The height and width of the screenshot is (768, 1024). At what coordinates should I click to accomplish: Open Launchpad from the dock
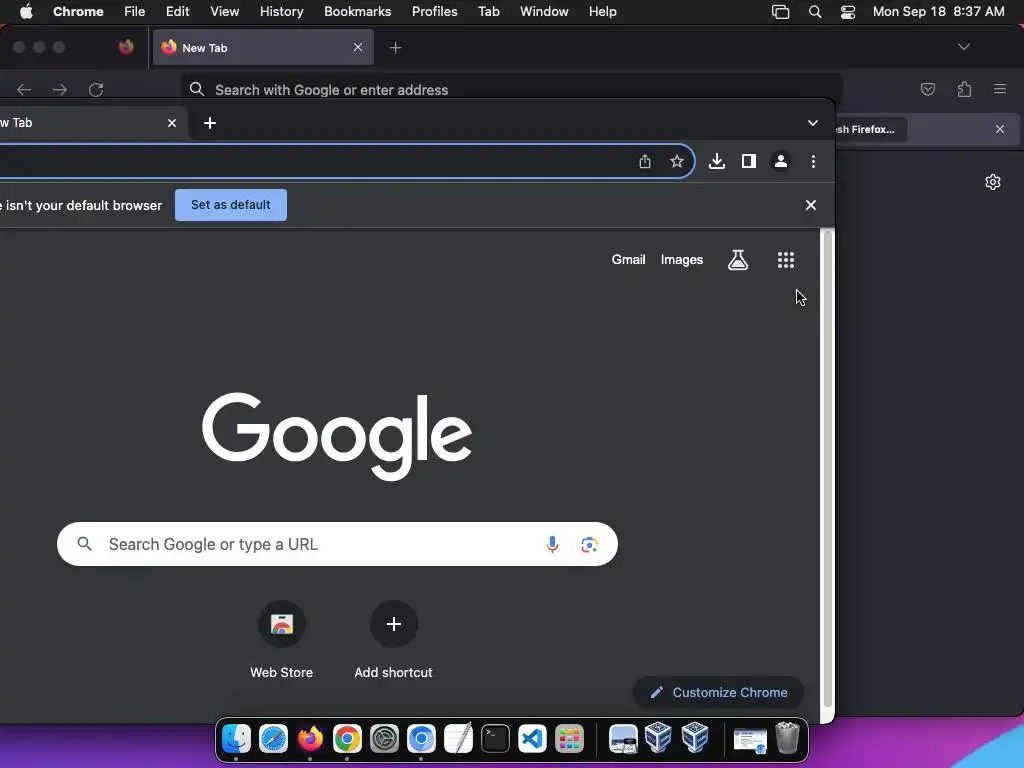click(569, 739)
